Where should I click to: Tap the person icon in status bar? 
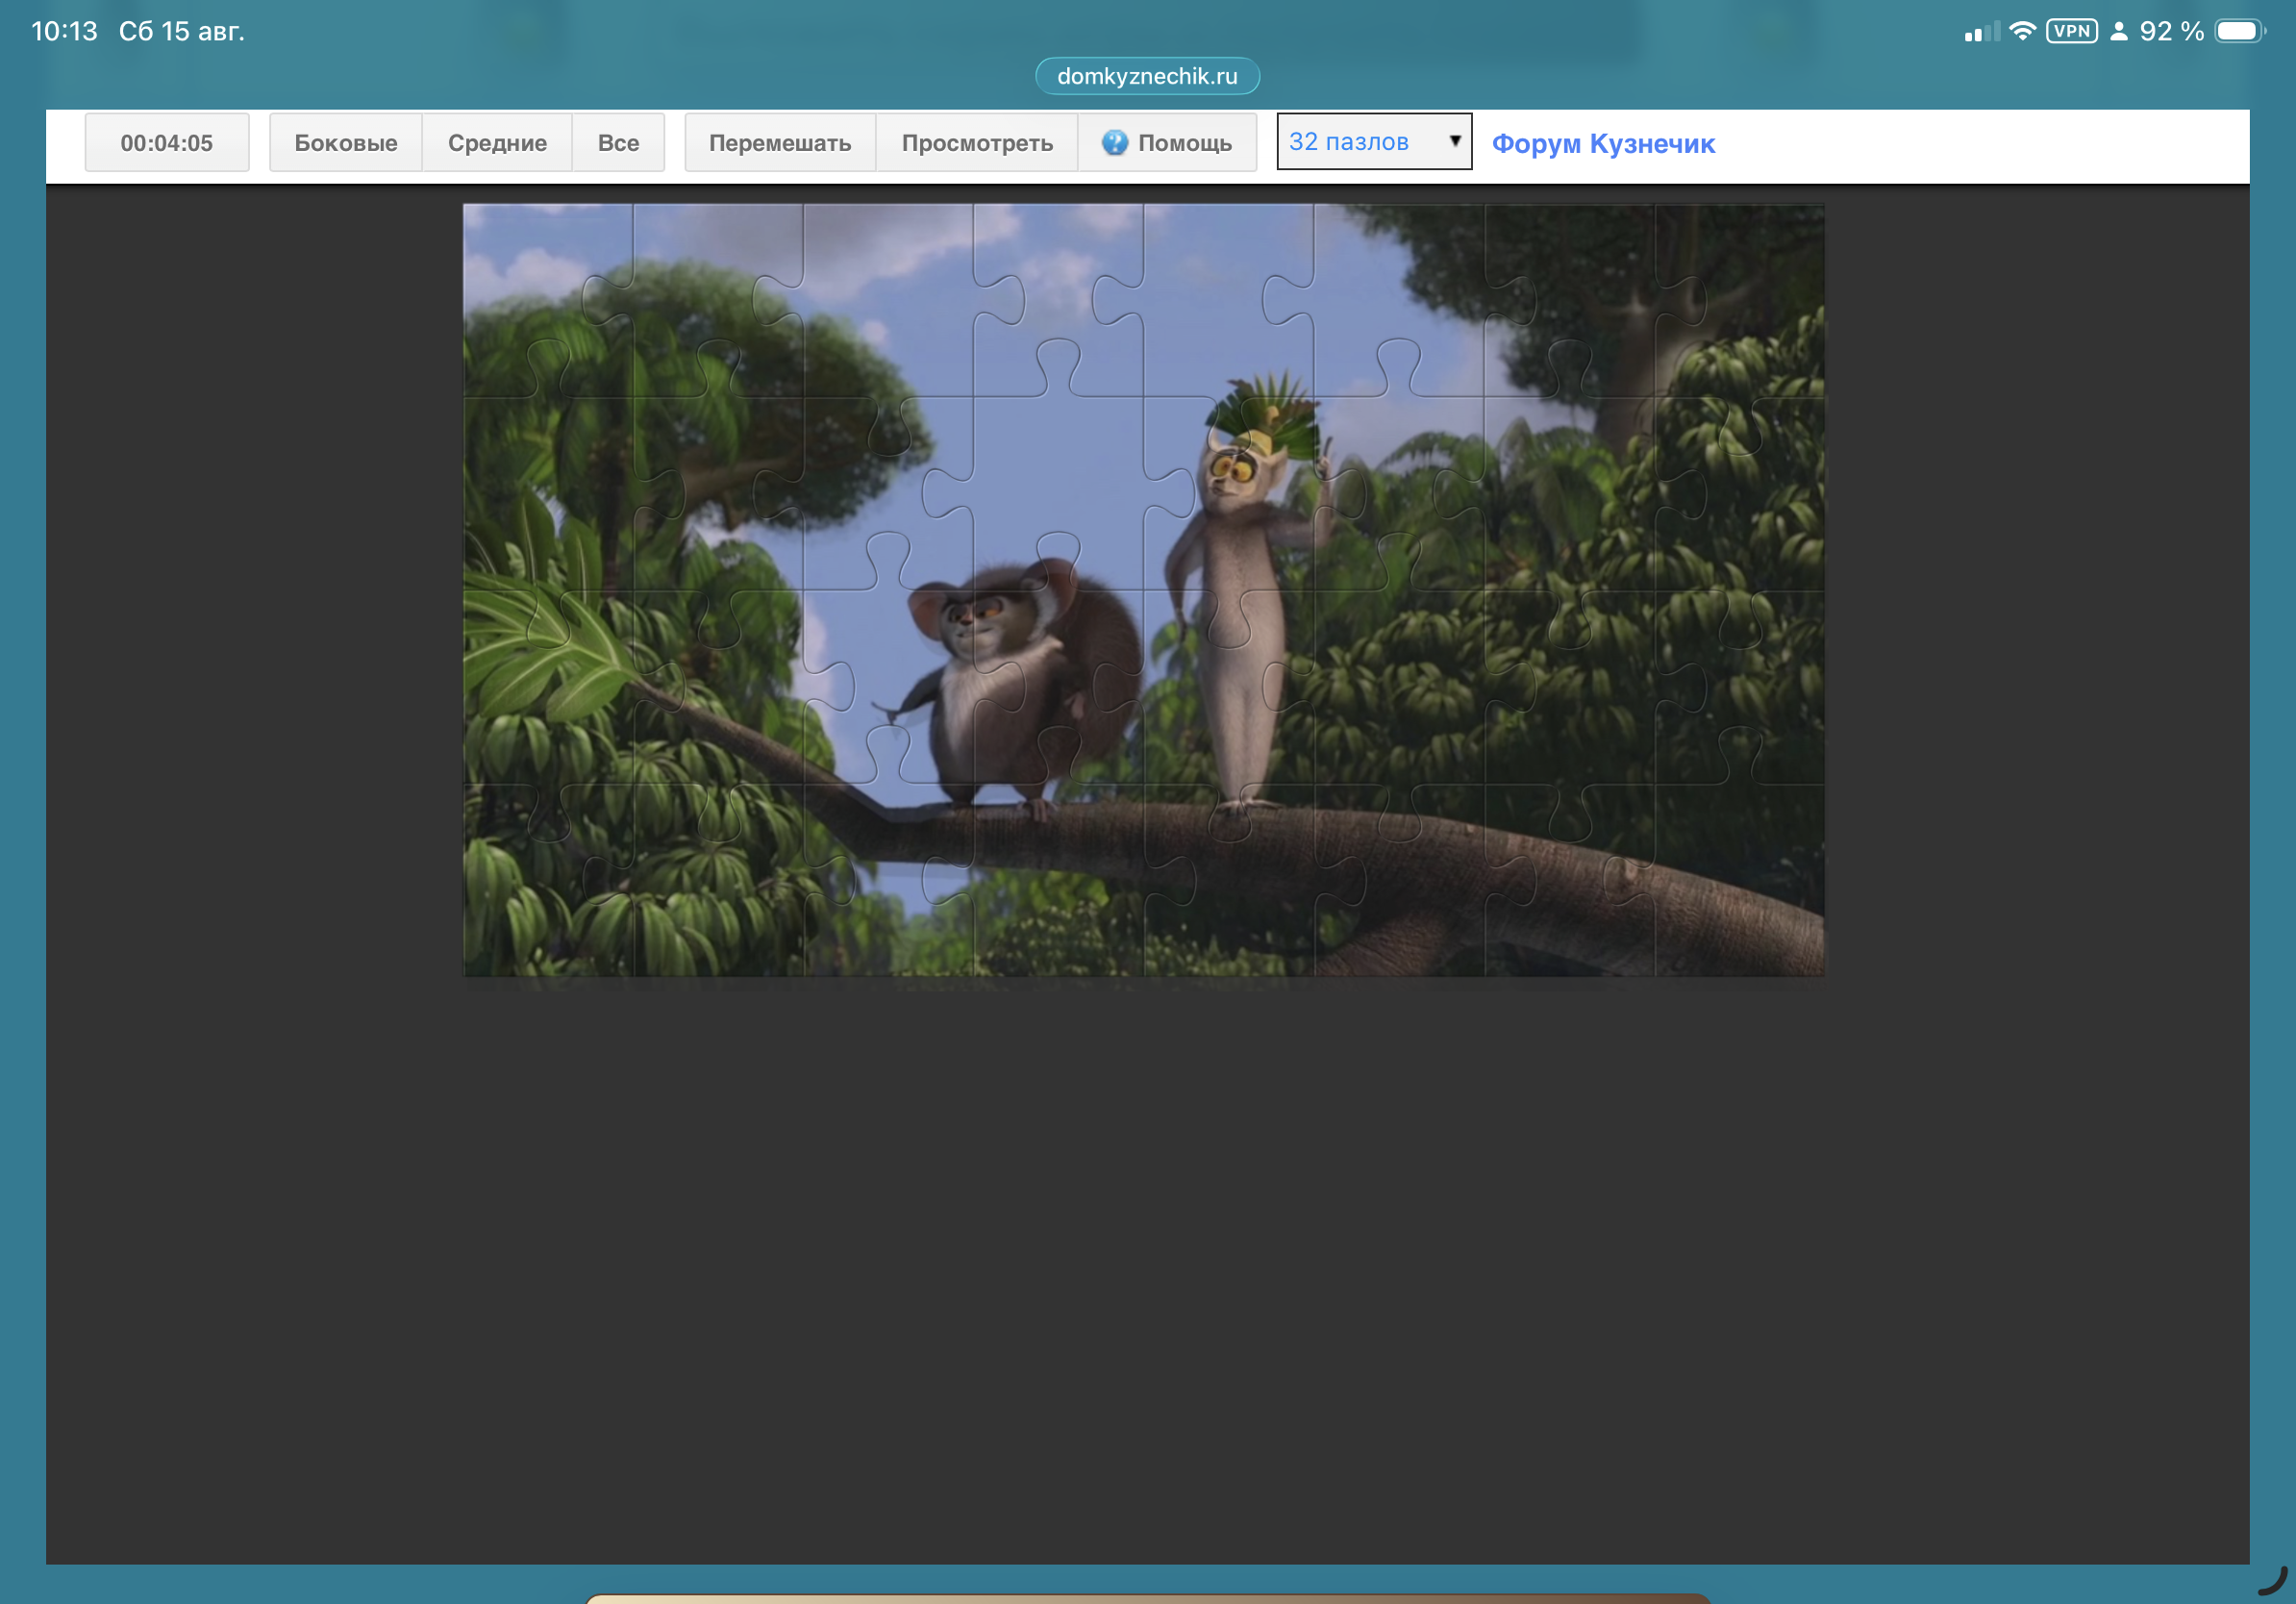tap(2118, 31)
